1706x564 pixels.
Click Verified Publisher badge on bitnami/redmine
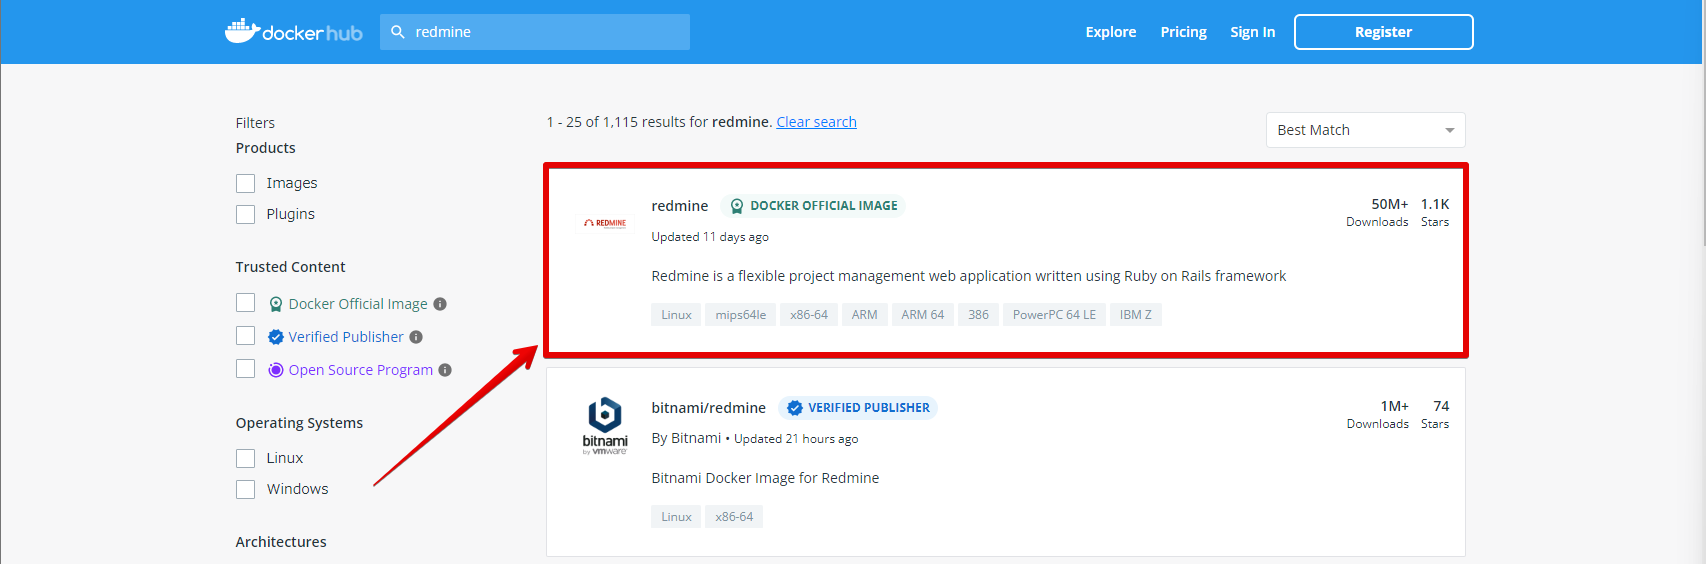pos(857,408)
